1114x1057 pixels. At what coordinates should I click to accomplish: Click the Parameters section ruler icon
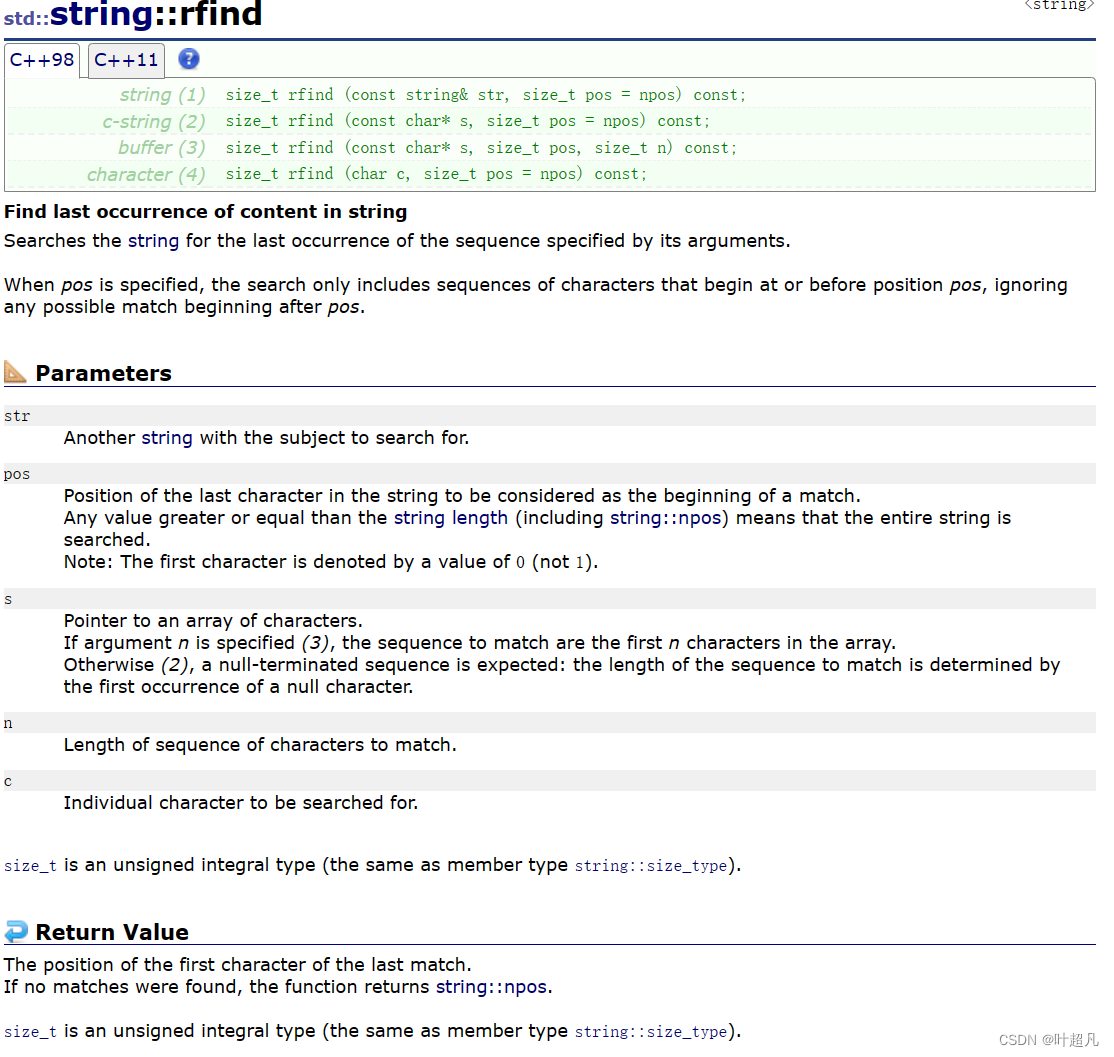point(15,372)
